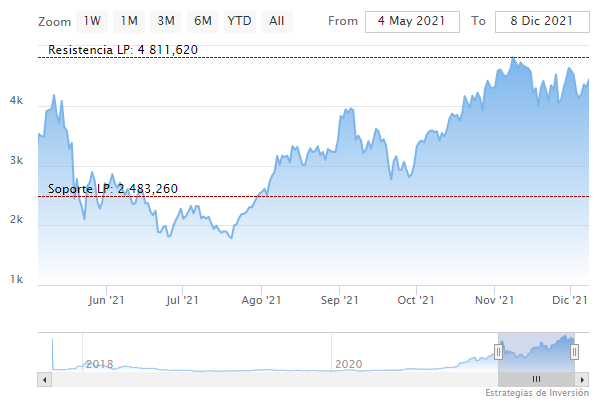This screenshot has width=602, height=408.
Task: Select the 1M zoom range
Action: click(x=129, y=21)
